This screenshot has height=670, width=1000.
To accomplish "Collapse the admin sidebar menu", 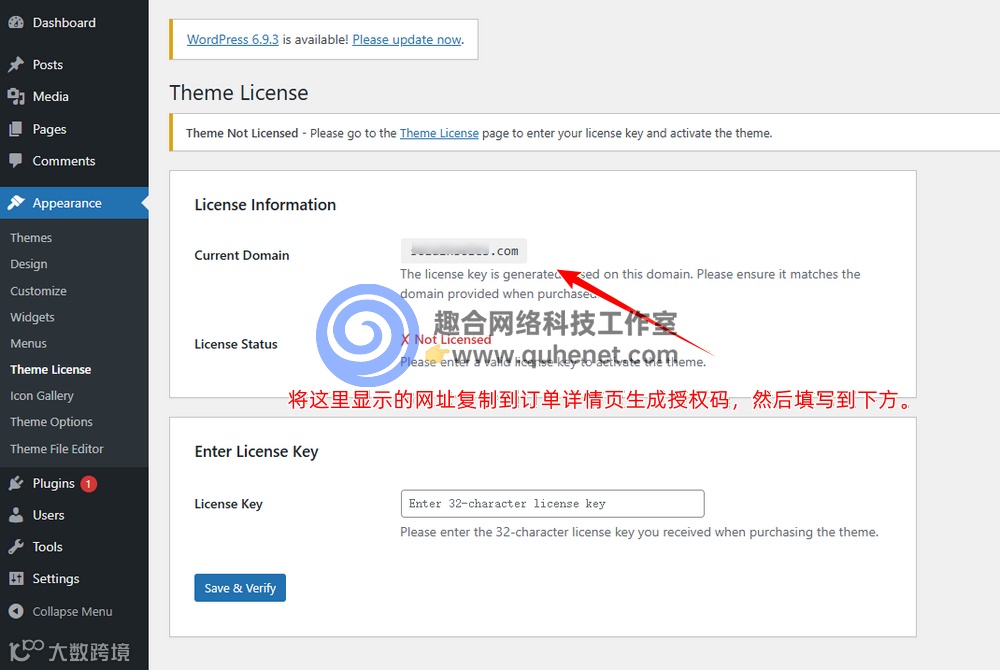I will click(x=74, y=611).
